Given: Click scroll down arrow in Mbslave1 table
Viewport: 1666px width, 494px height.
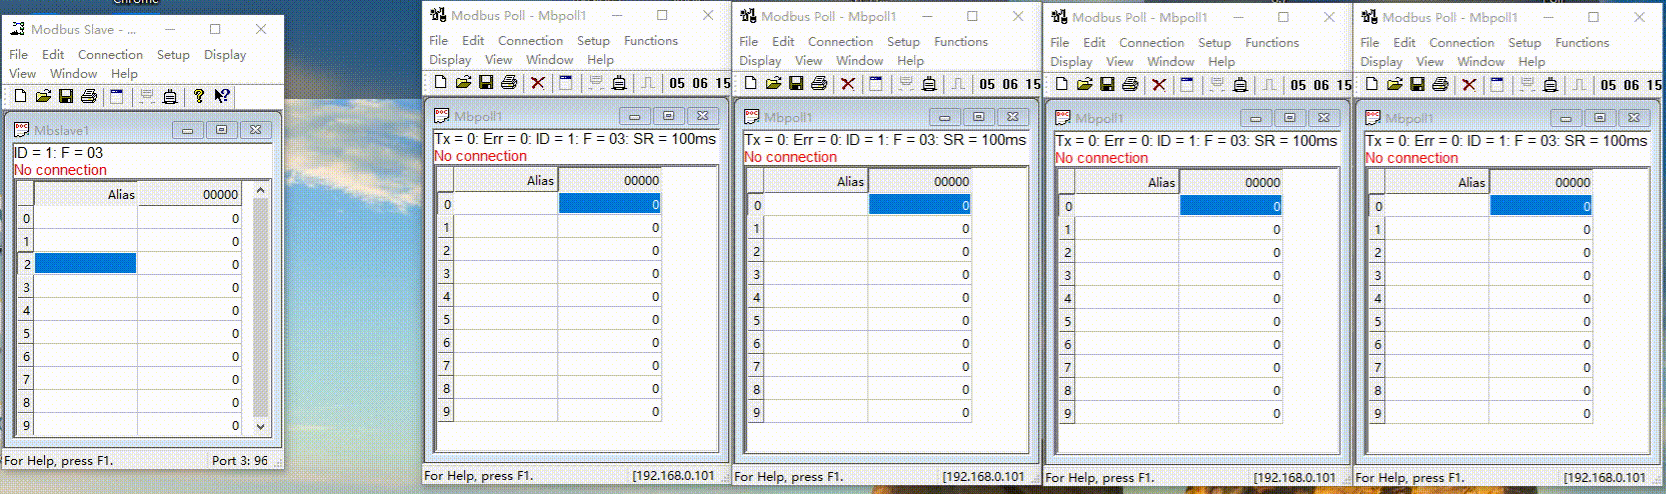Looking at the screenshot, I should [x=261, y=426].
